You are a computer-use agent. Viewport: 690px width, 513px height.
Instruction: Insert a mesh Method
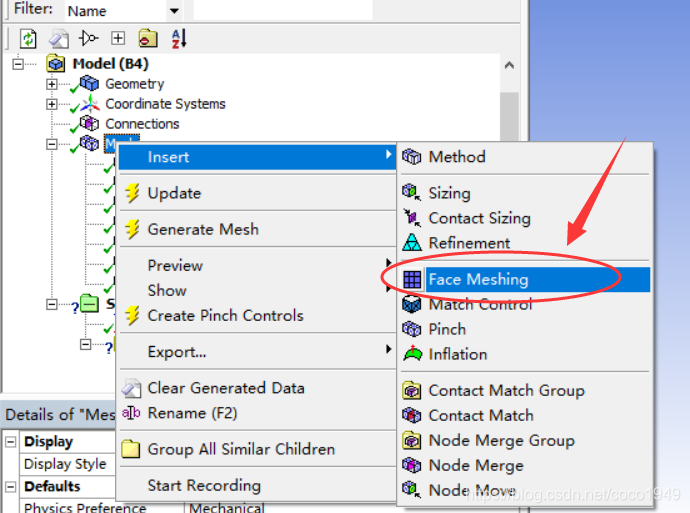click(525, 157)
